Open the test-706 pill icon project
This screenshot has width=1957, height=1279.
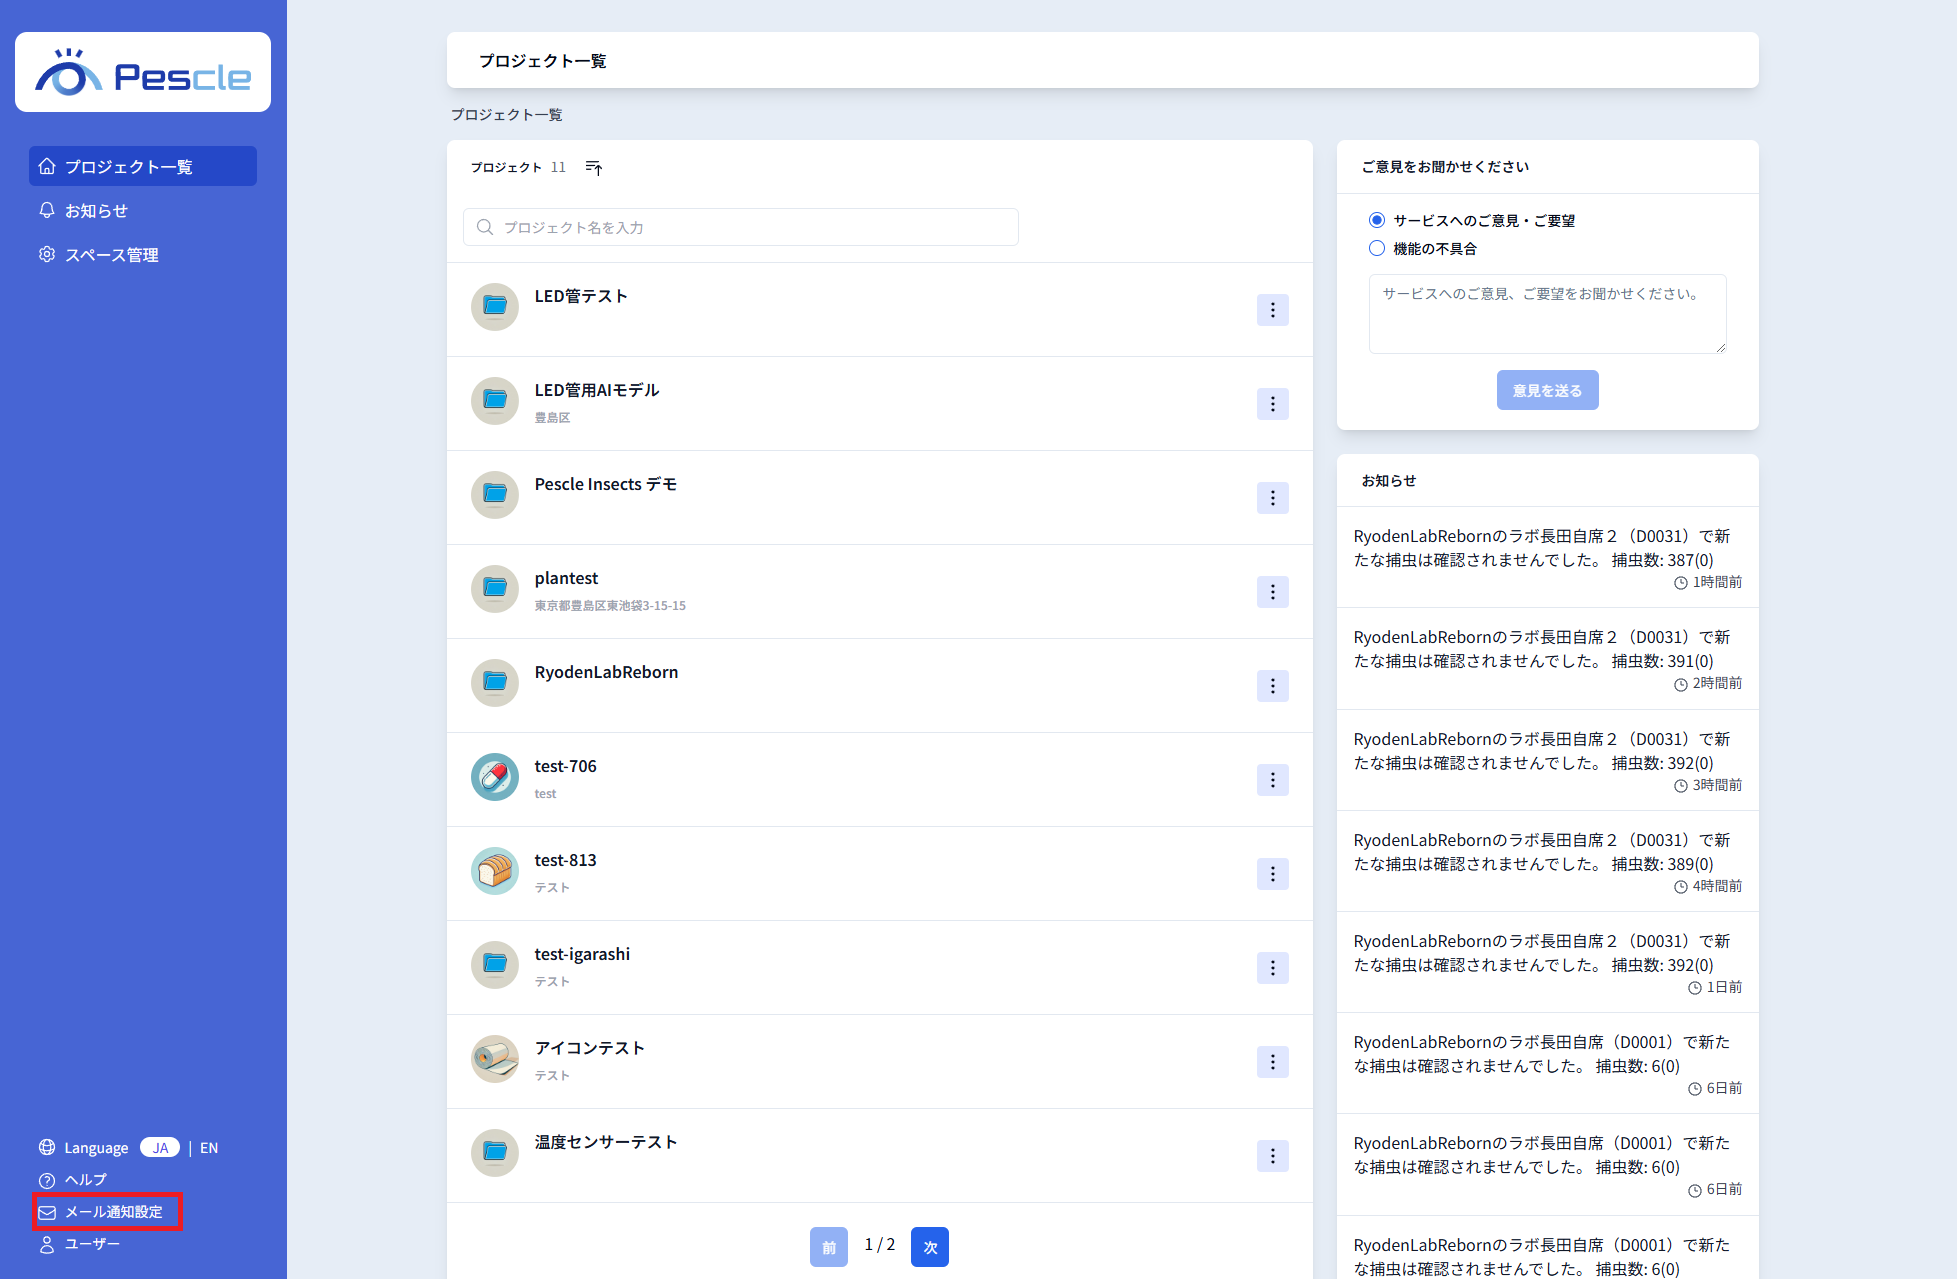tap(494, 777)
